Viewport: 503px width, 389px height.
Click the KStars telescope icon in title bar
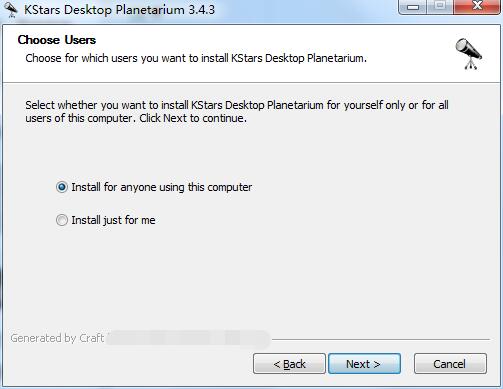[11, 10]
